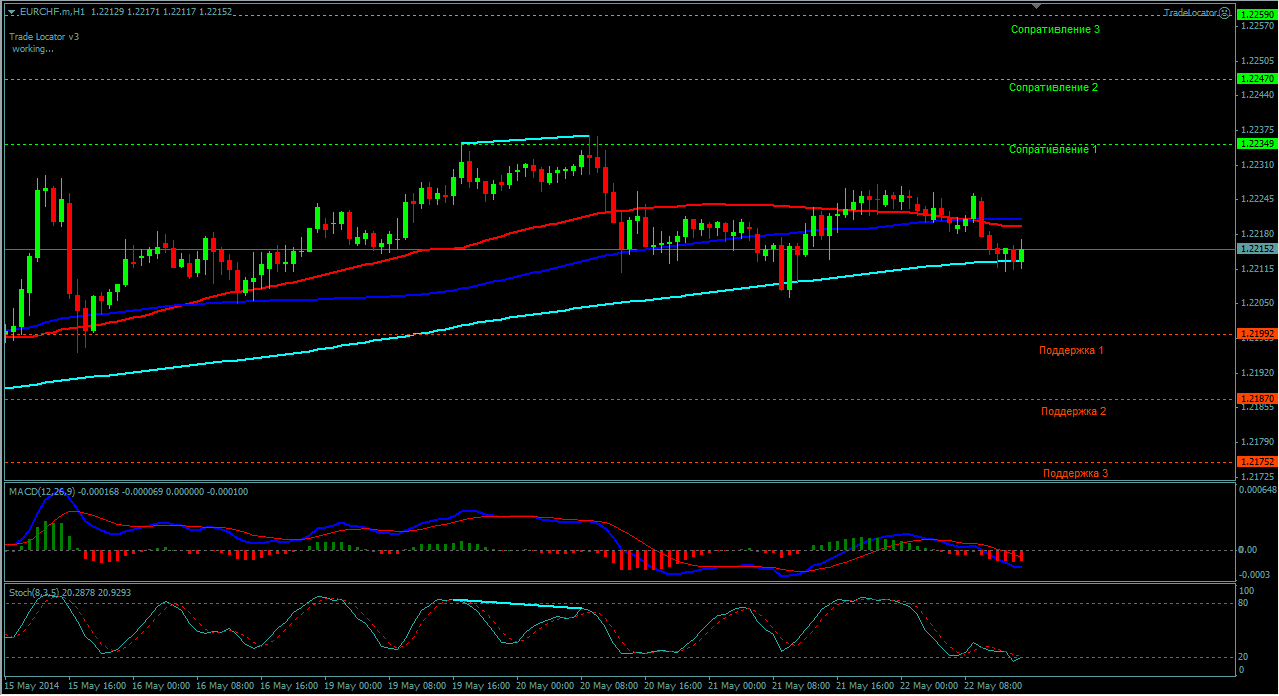The image size is (1279, 696).
Task: Select the 1.22590 resistance price tag
Action: pyautogui.click(x=1256, y=15)
